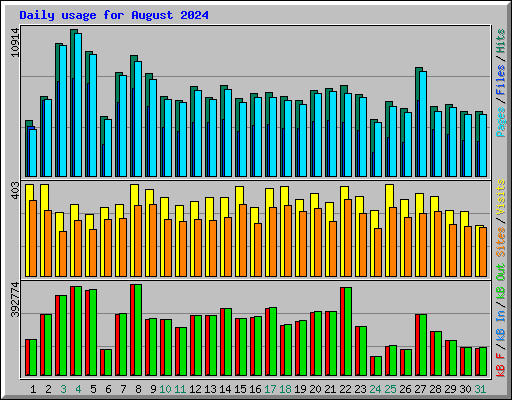Click the orange Sites bar for day 31

483,252
